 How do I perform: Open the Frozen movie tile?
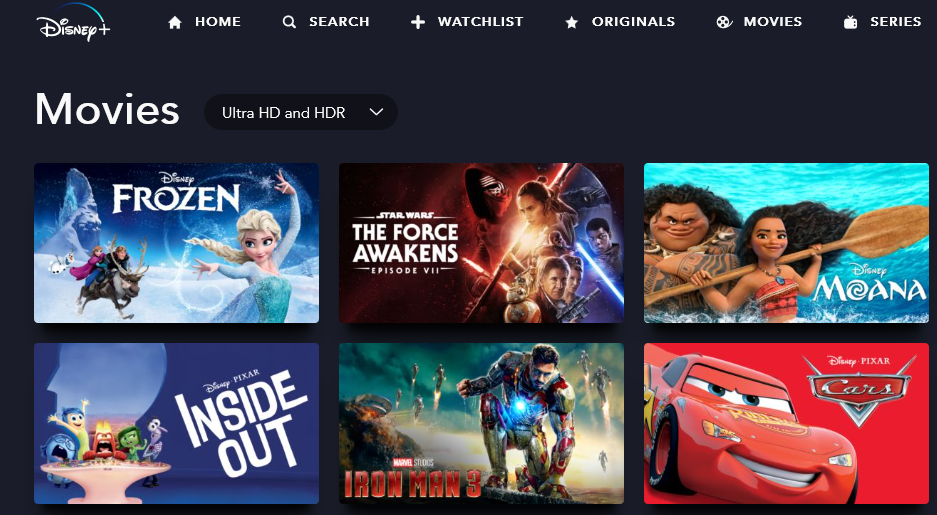click(176, 243)
